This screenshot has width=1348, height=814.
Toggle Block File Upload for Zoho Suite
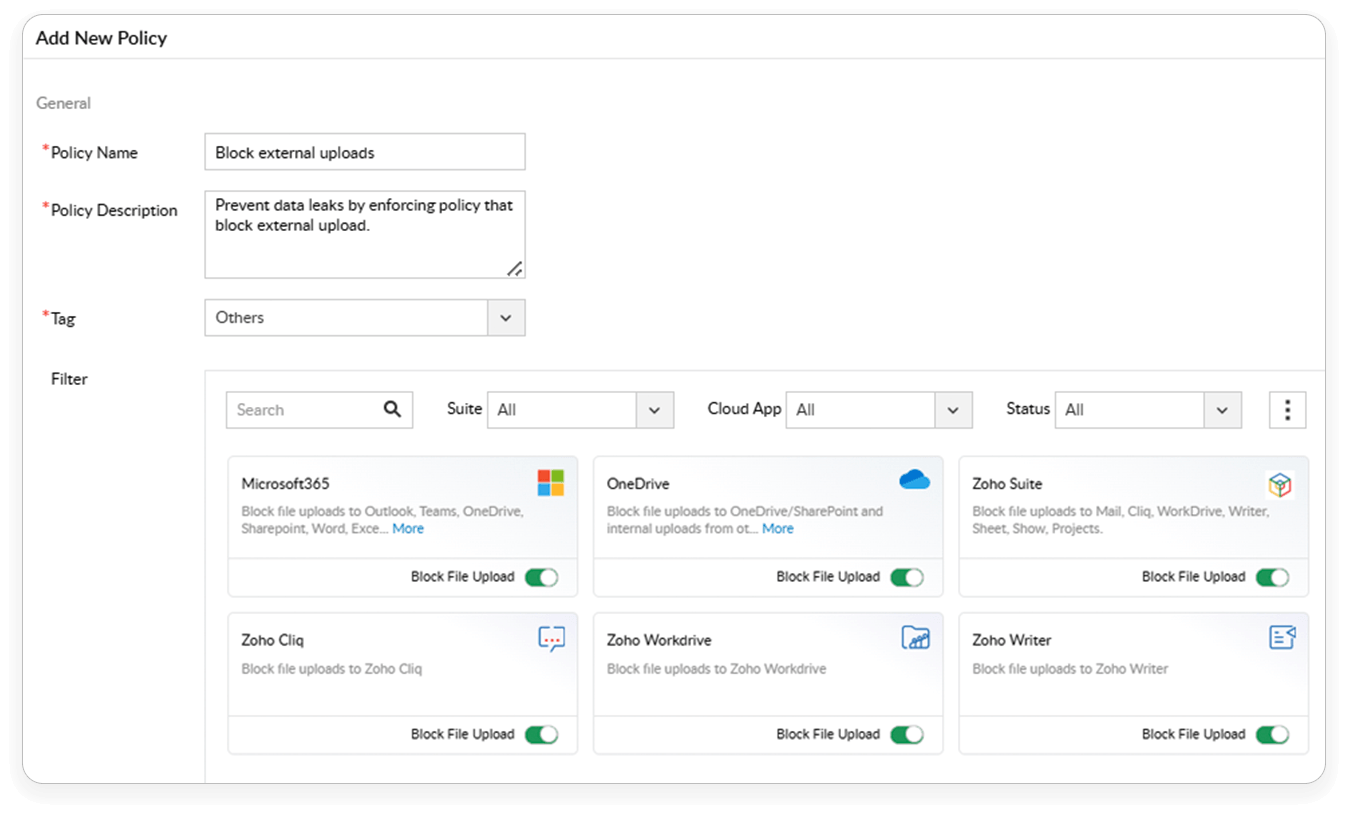[x=1273, y=577]
